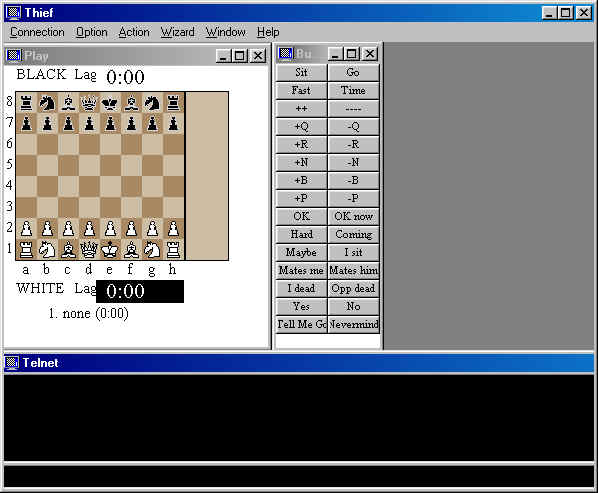This screenshot has width=598, height=493.
Task: Select the white pawn on h2
Action: (x=174, y=229)
